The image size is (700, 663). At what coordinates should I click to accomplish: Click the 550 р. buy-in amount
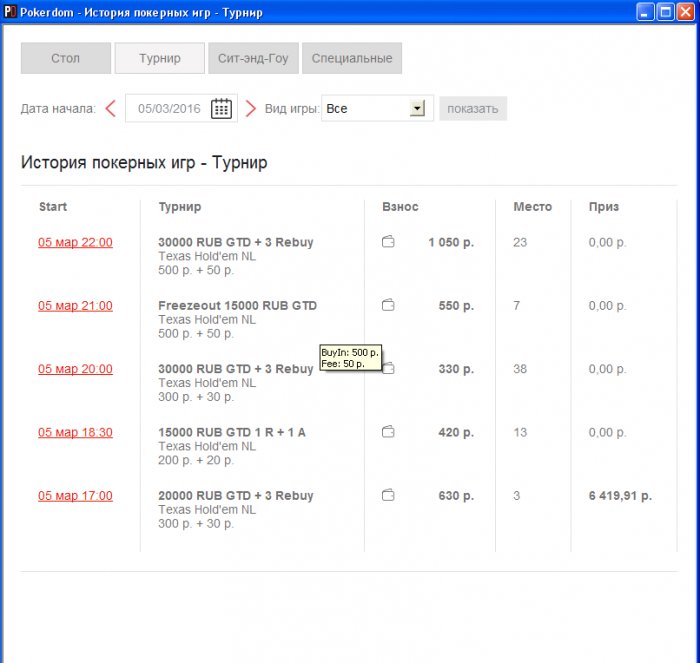coord(456,305)
